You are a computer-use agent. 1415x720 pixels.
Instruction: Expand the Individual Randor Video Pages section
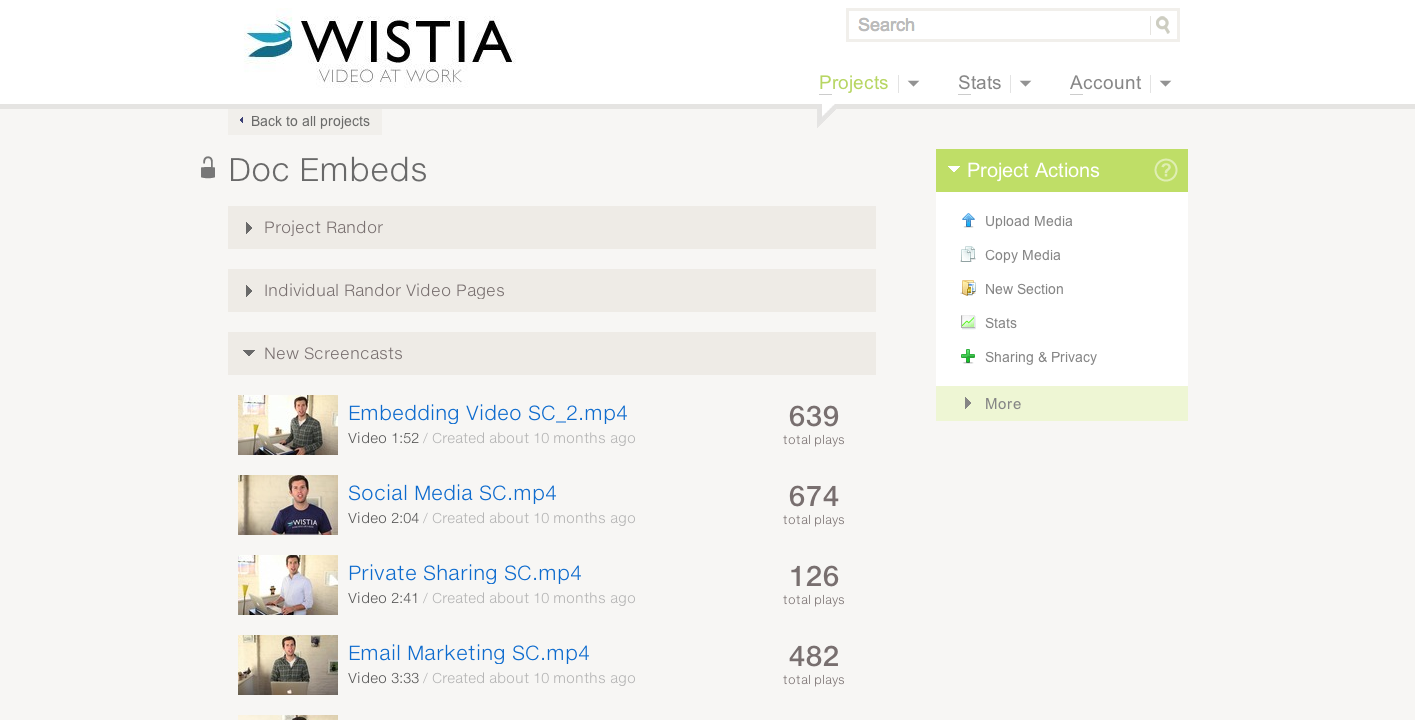coord(552,291)
